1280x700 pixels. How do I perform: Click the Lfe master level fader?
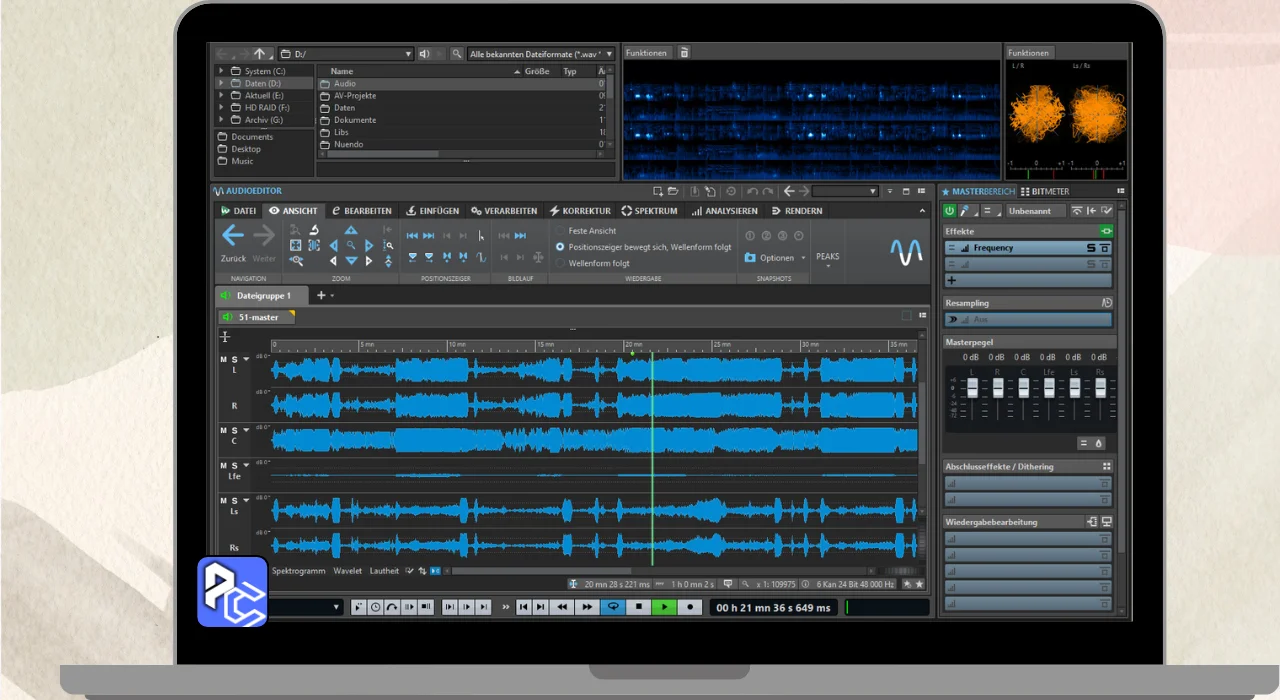1048,387
